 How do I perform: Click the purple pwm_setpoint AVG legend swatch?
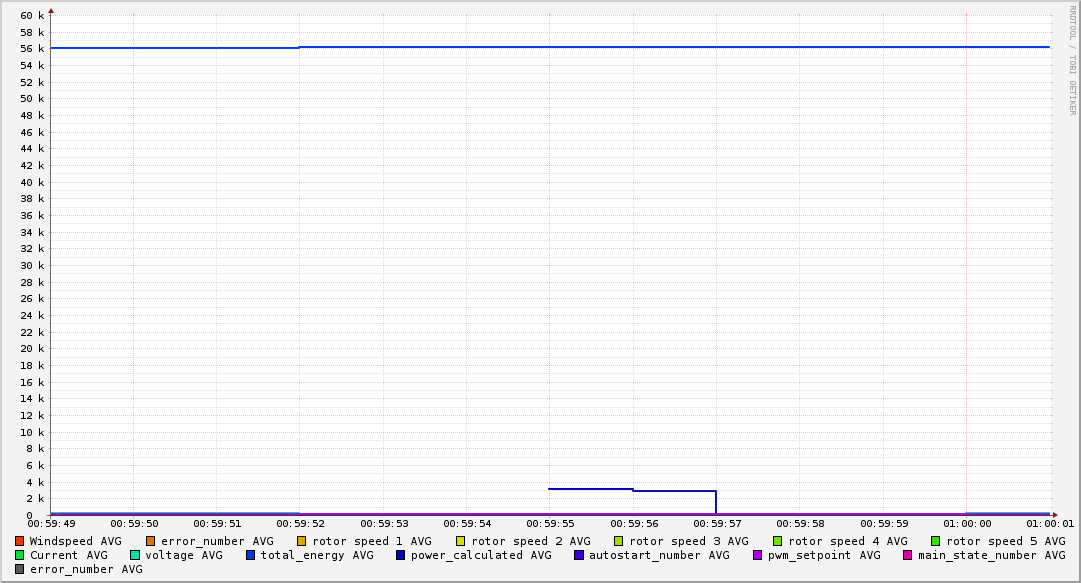(x=757, y=555)
